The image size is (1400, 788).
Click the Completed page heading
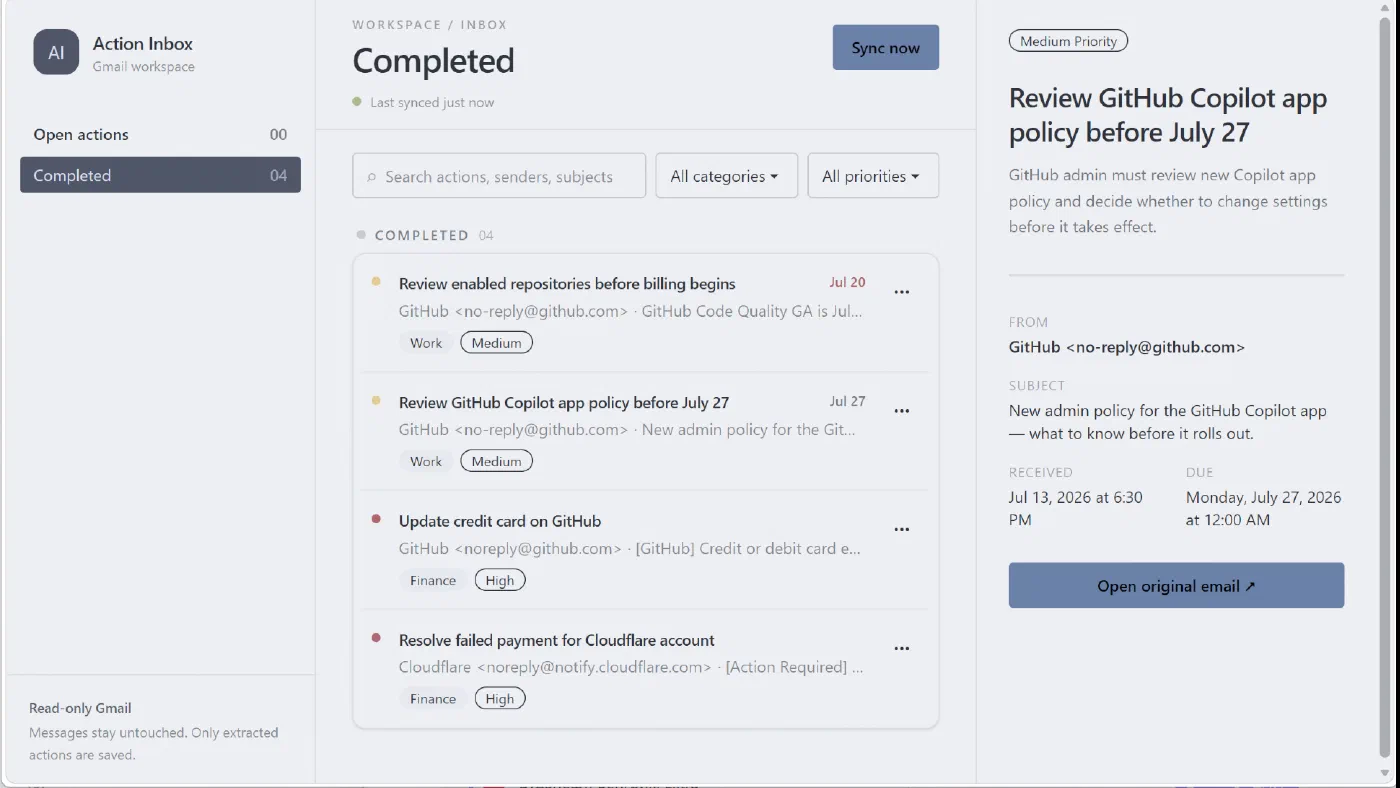tap(433, 61)
